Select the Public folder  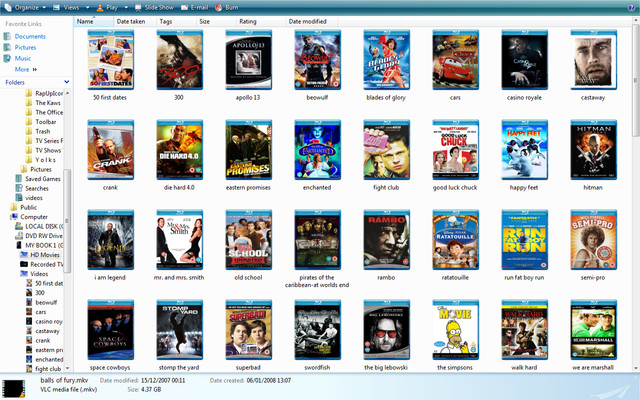click(23, 207)
